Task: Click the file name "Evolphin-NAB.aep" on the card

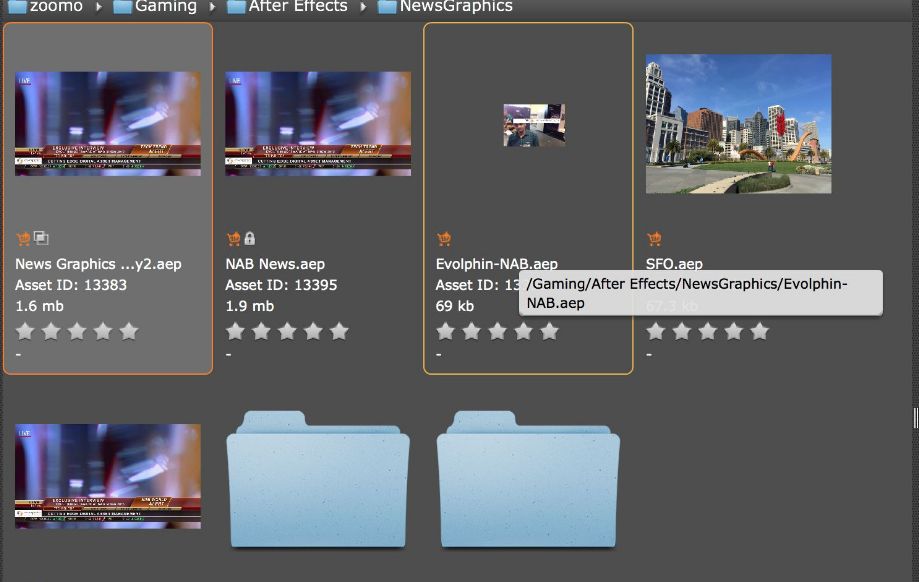Action: pyautogui.click(x=496, y=264)
